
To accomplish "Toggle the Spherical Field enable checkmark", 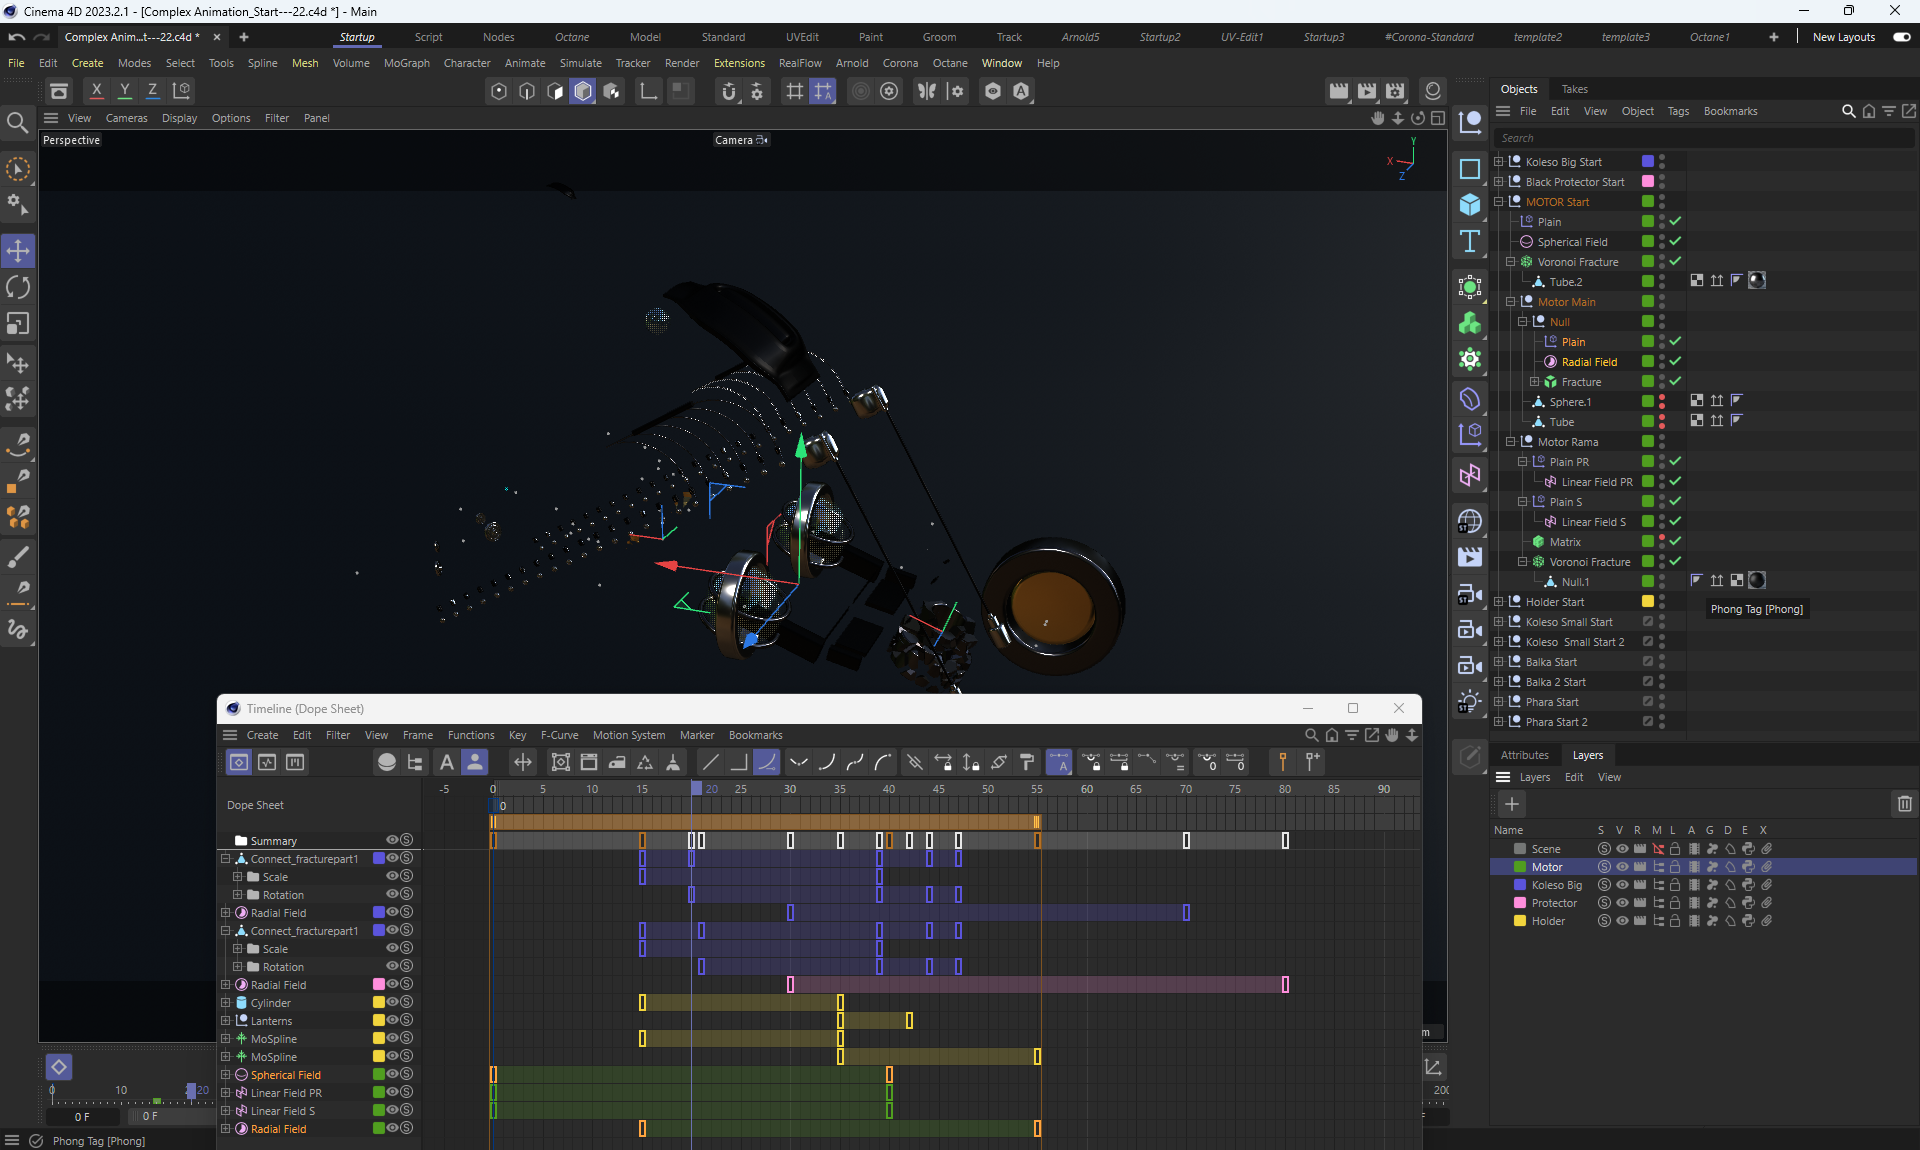I will (1675, 241).
